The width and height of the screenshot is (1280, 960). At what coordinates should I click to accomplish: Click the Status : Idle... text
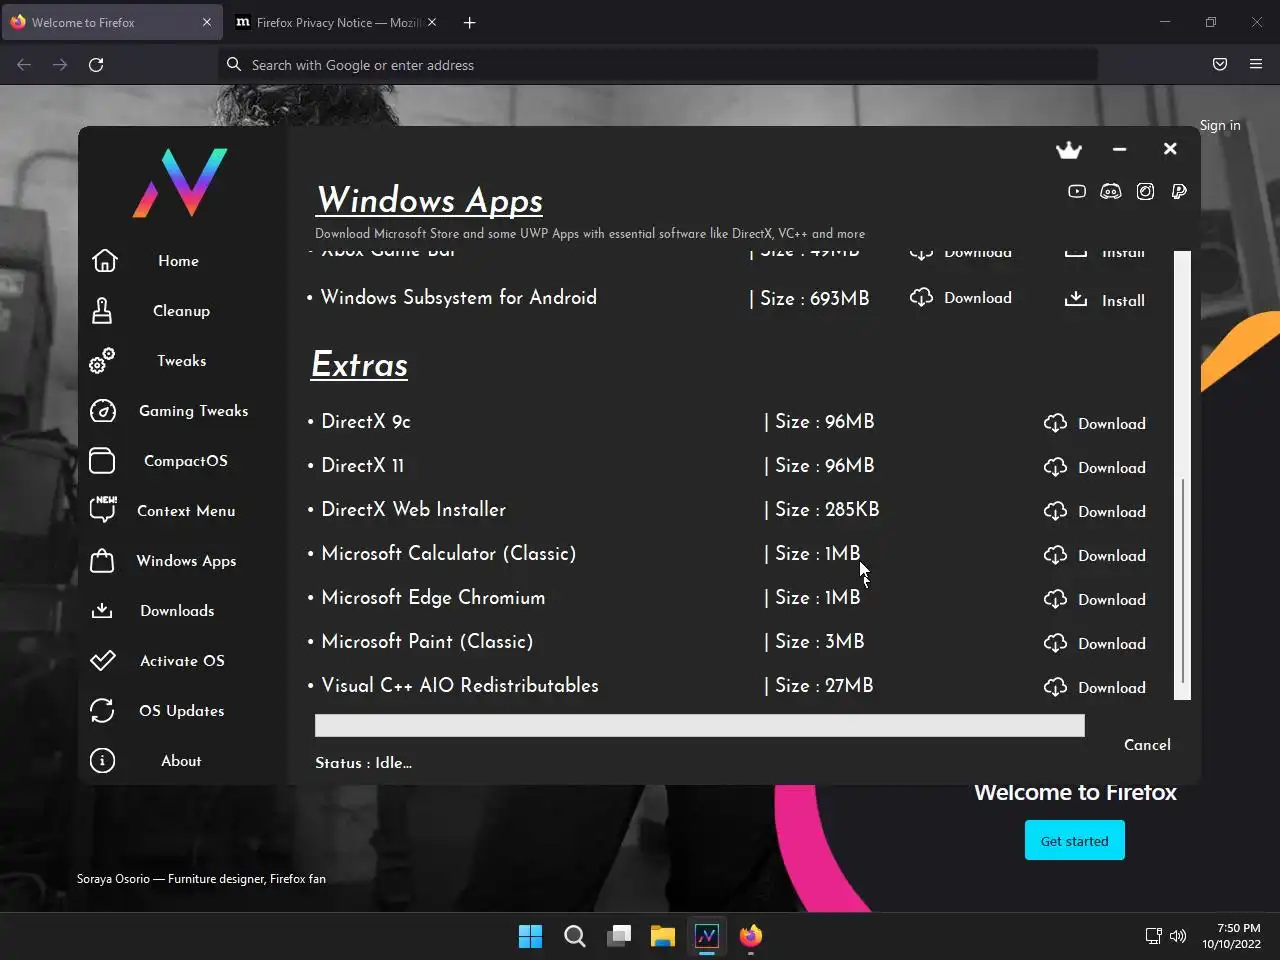pyautogui.click(x=363, y=763)
